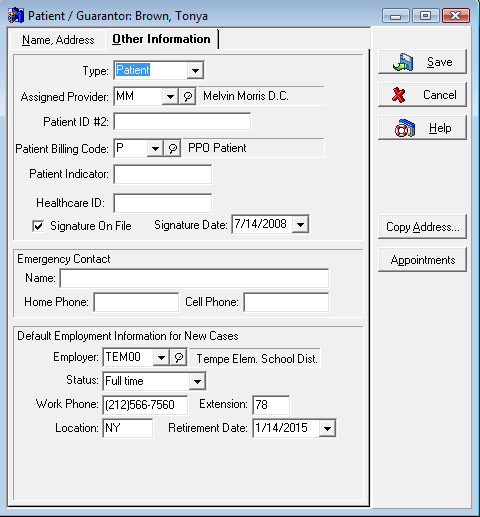The width and height of the screenshot is (480, 517).
Task: Click the Emergency Contact Name field
Action: [194, 278]
